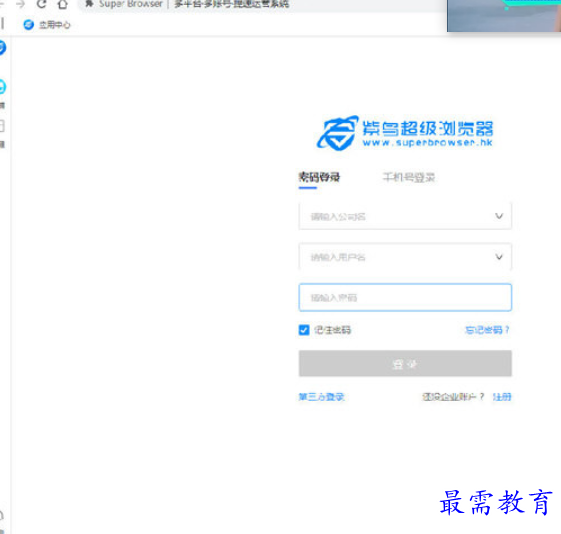Click the forward arrow navigation icon

pos(21,4)
